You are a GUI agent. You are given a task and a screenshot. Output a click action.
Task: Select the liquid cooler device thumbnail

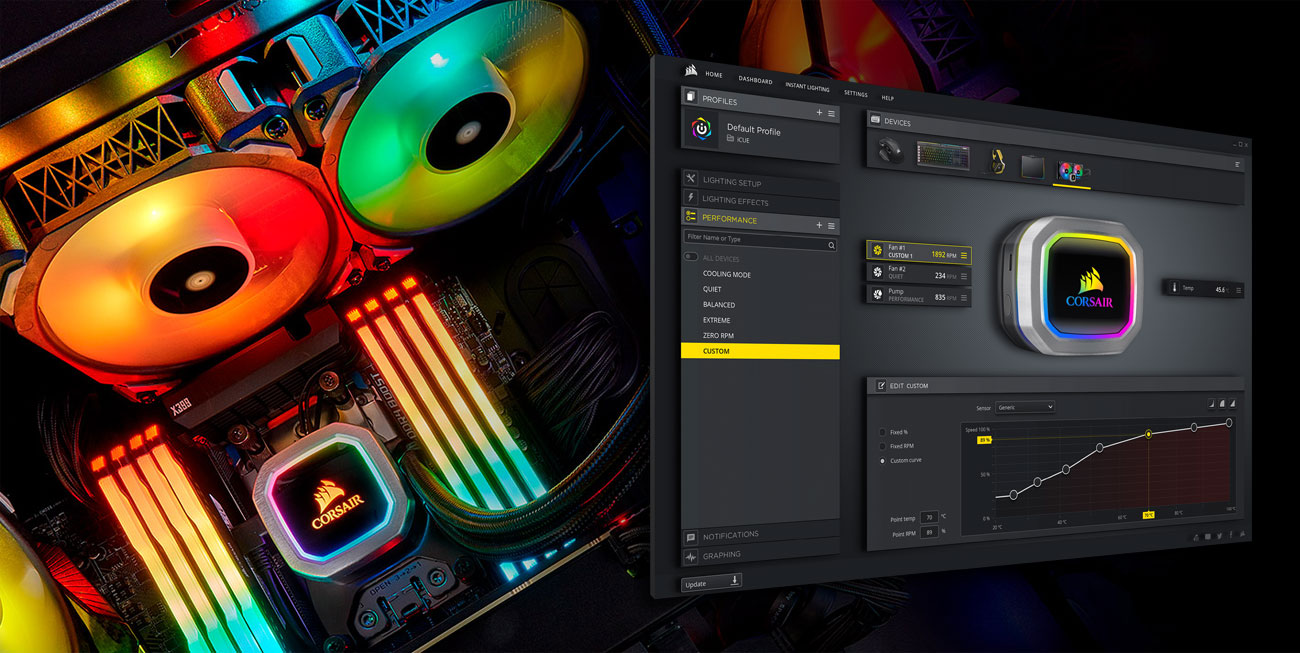pos(1074,171)
